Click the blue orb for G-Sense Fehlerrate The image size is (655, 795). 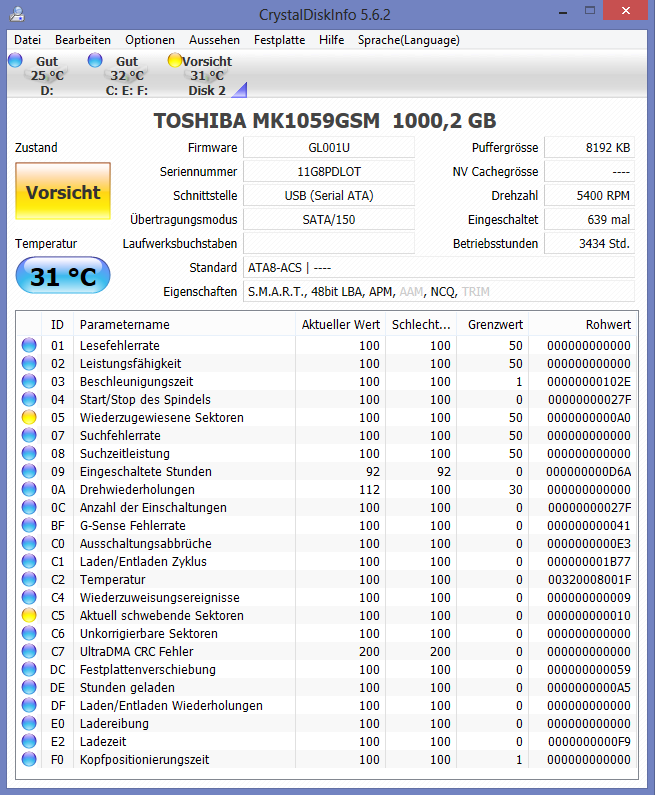click(x=29, y=525)
